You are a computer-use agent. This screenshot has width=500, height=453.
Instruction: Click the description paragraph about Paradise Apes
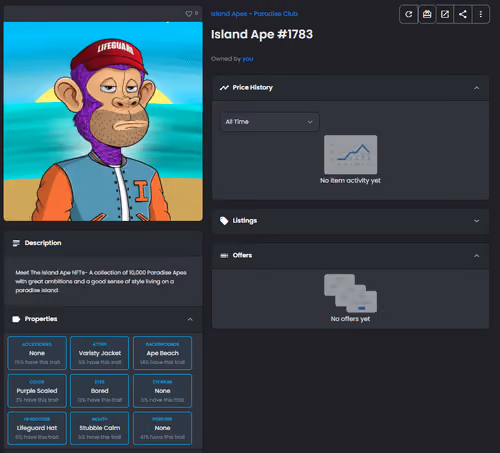pyautogui.click(x=101, y=282)
